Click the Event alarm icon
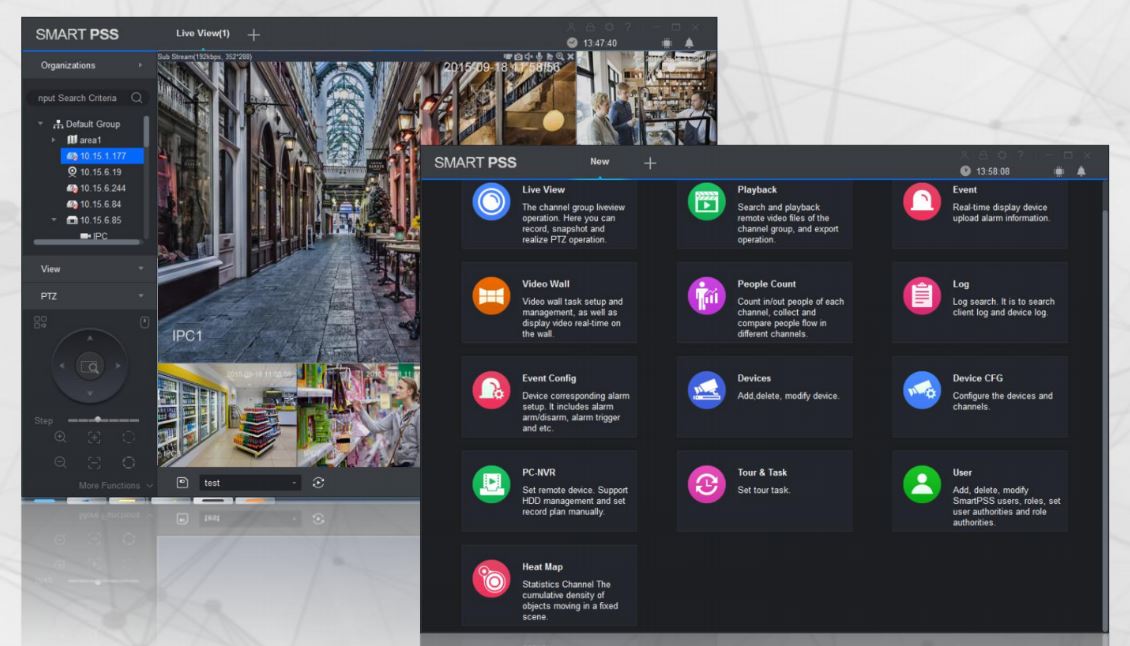The height and width of the screenshot is (646, 1130). (x=922, y=201)
